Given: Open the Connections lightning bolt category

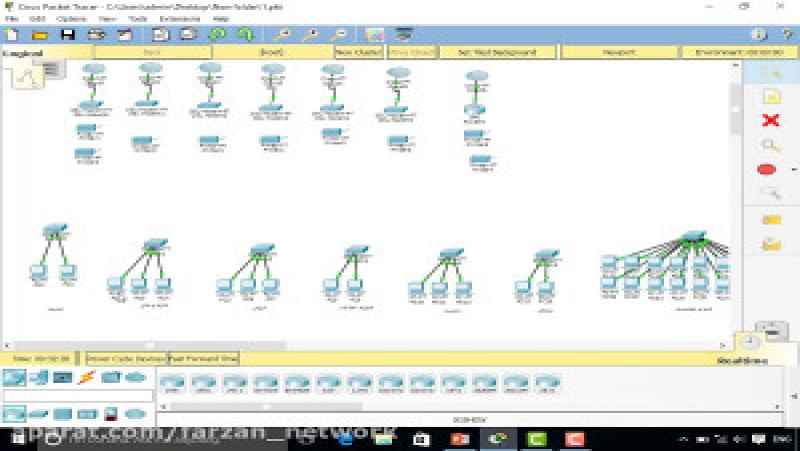Looking at the screenshot, I should pos(86,377).
